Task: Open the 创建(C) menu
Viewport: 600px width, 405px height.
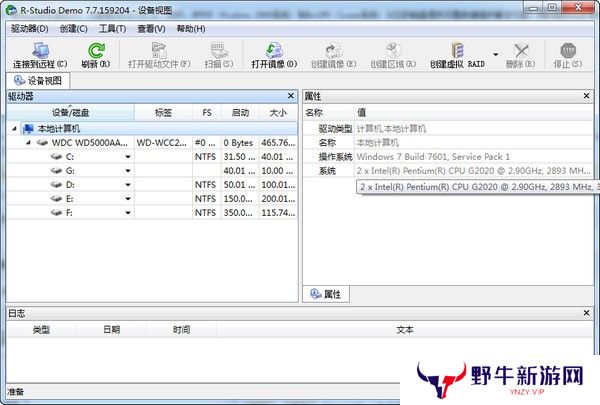Action: coord(73,29)
